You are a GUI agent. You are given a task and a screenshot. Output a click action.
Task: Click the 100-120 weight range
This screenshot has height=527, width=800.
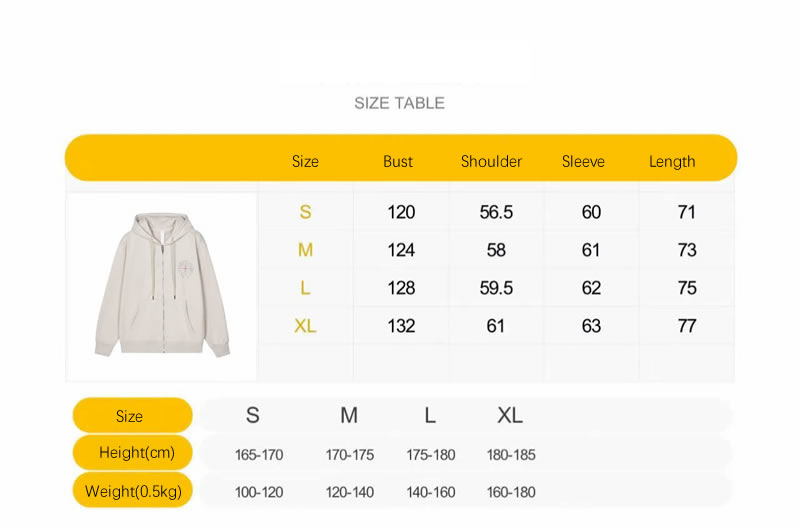click(259, 492)
